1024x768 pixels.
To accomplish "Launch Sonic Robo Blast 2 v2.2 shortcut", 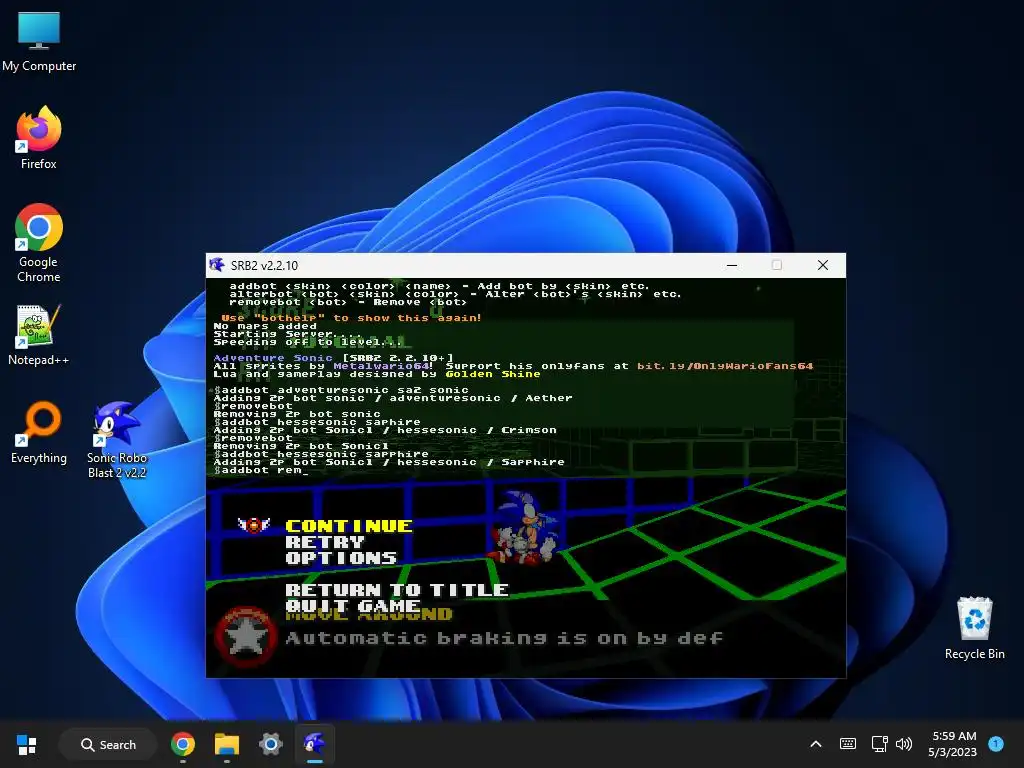I will (x=117, y=440).
